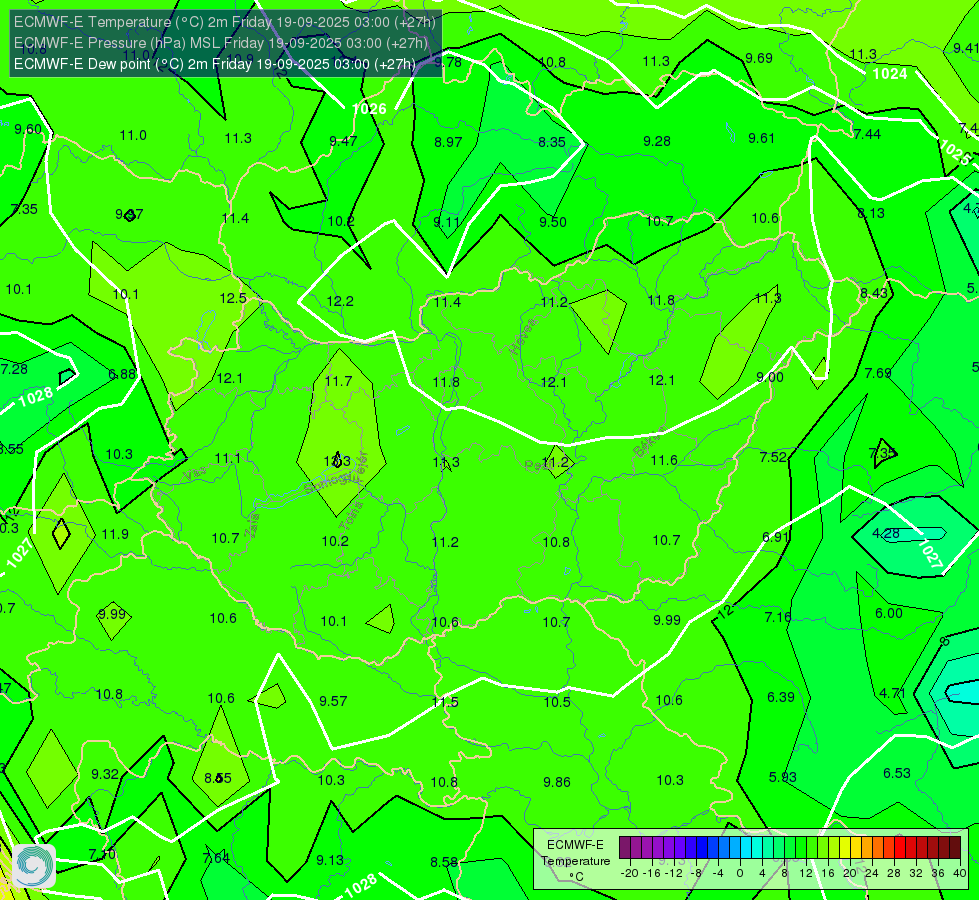The width and height of the screenshot is (979, 900).
Task: Click the 10.5 temperature value
Action: click(x=557, y=703)
